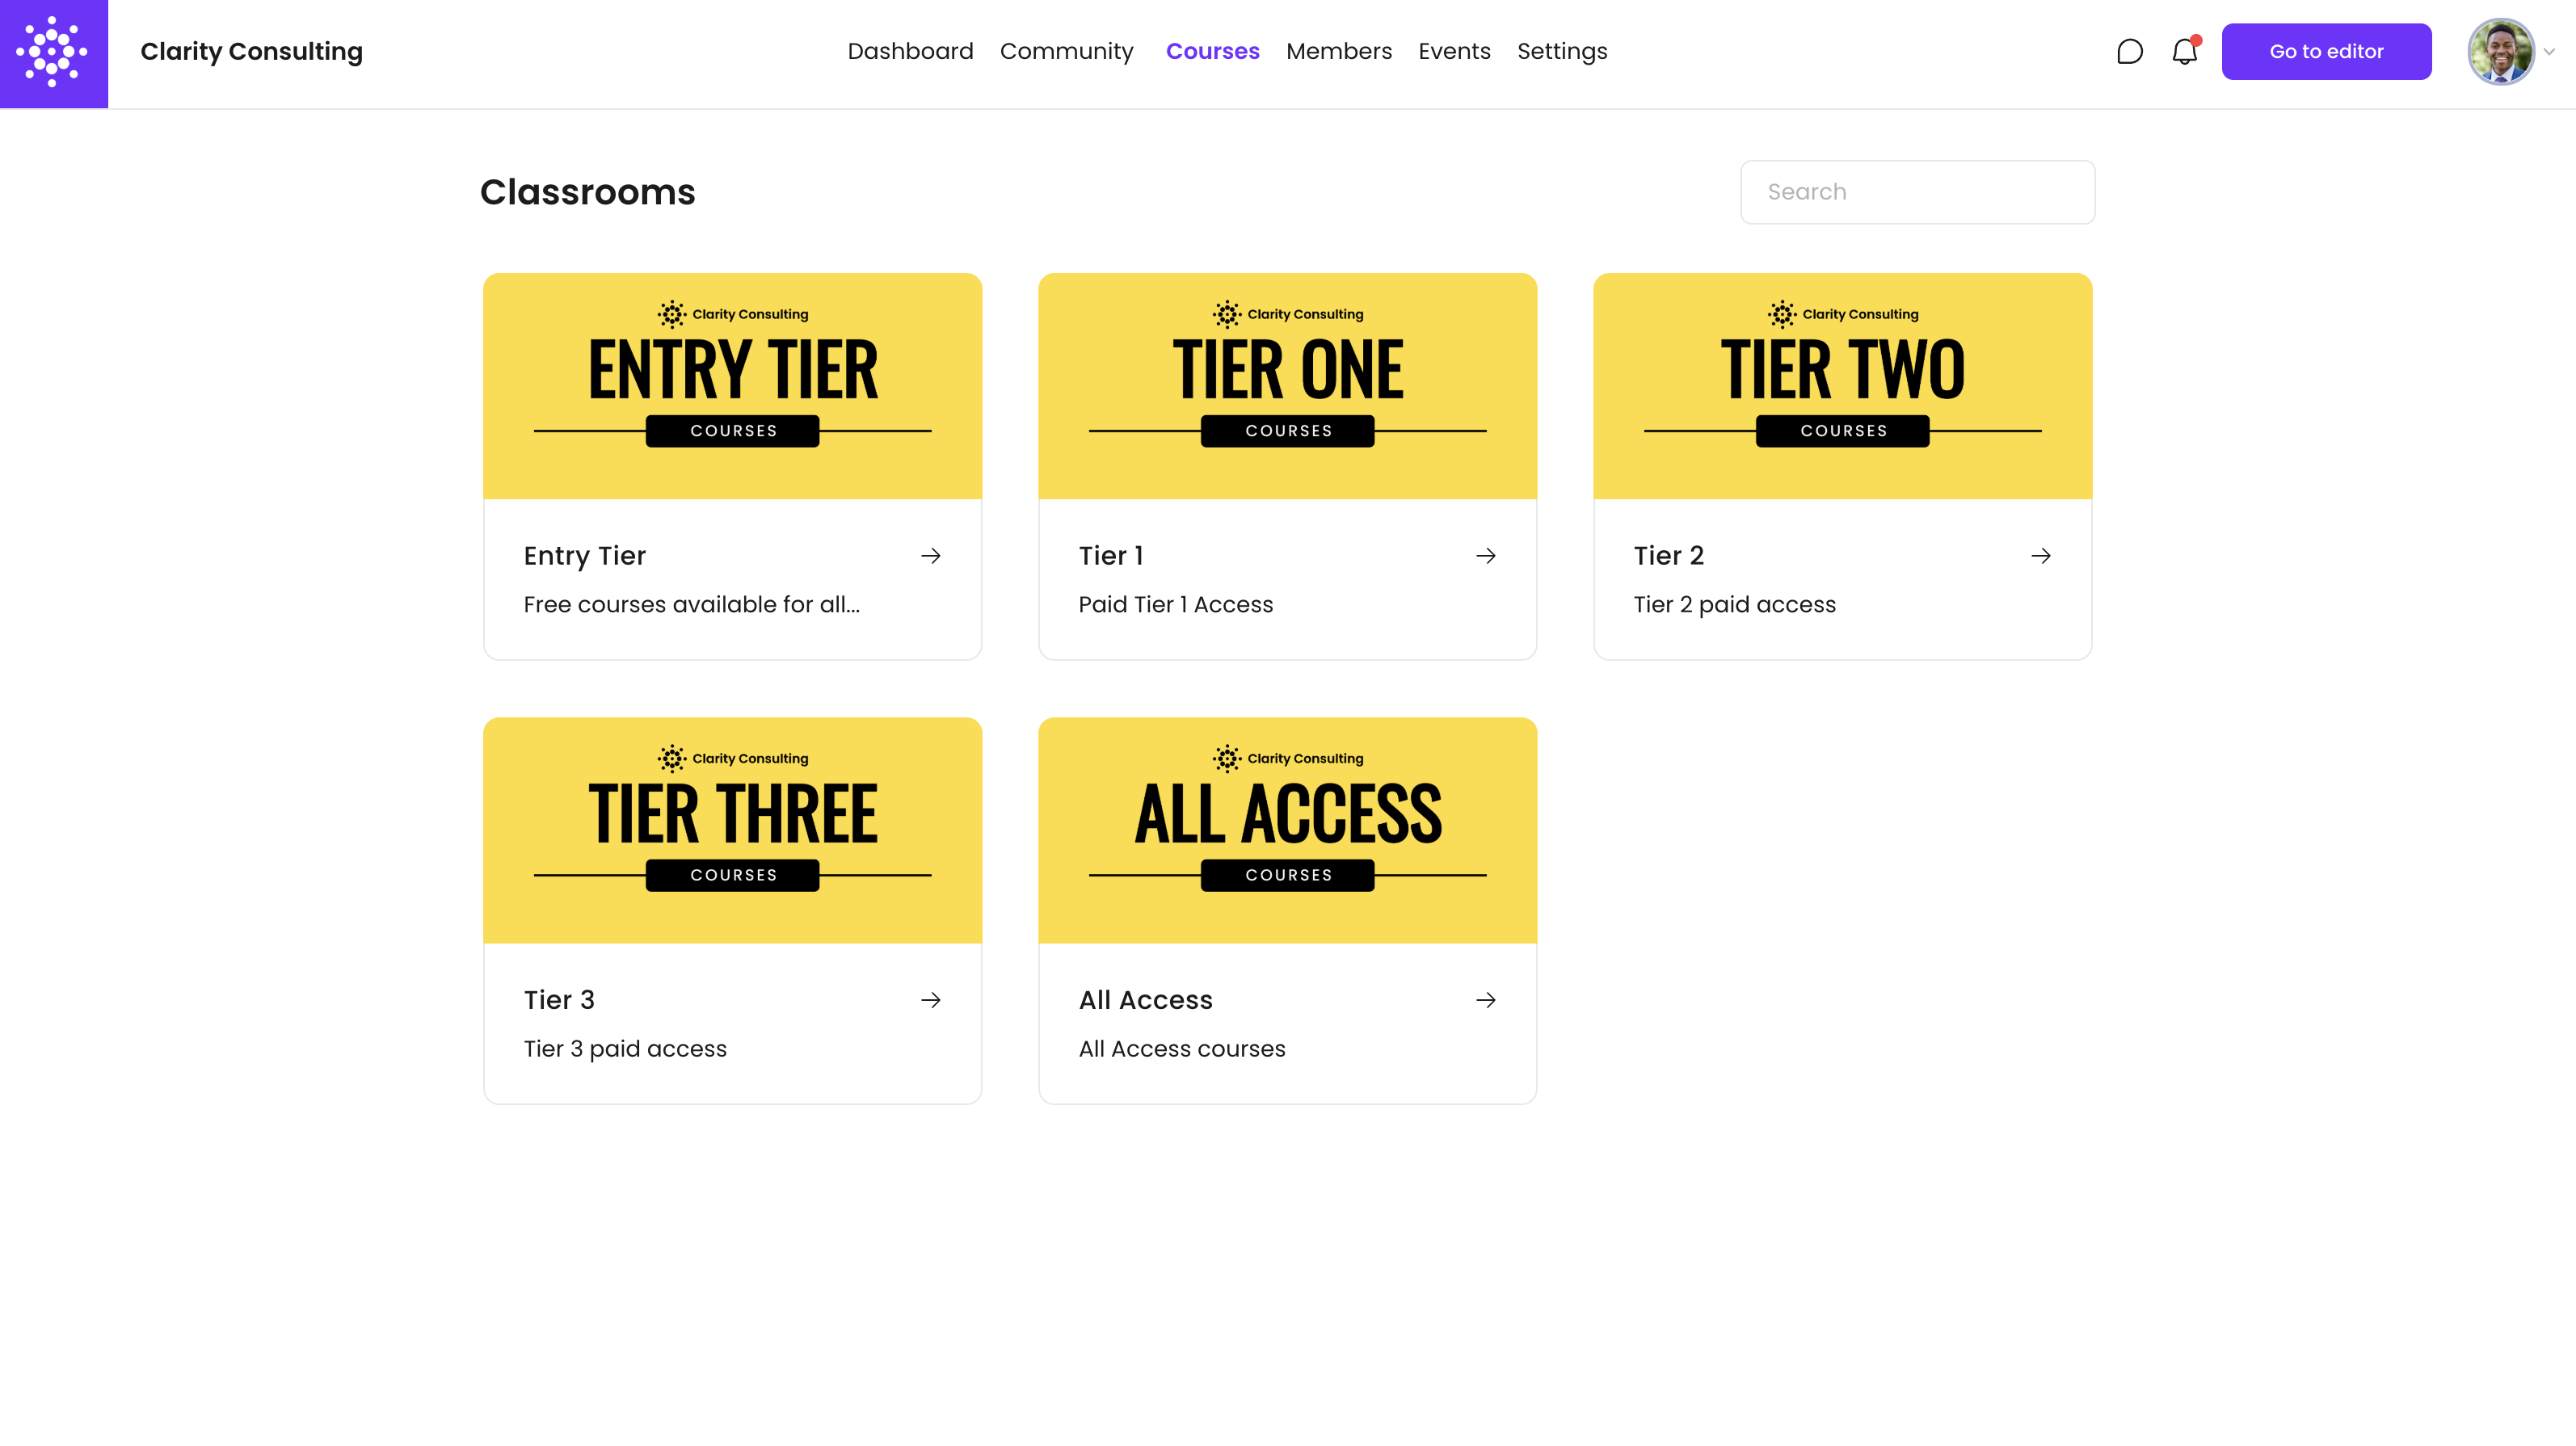Open the notifications bell
Screen dimensions: 2576x1446
click(x=2184, y=52)
